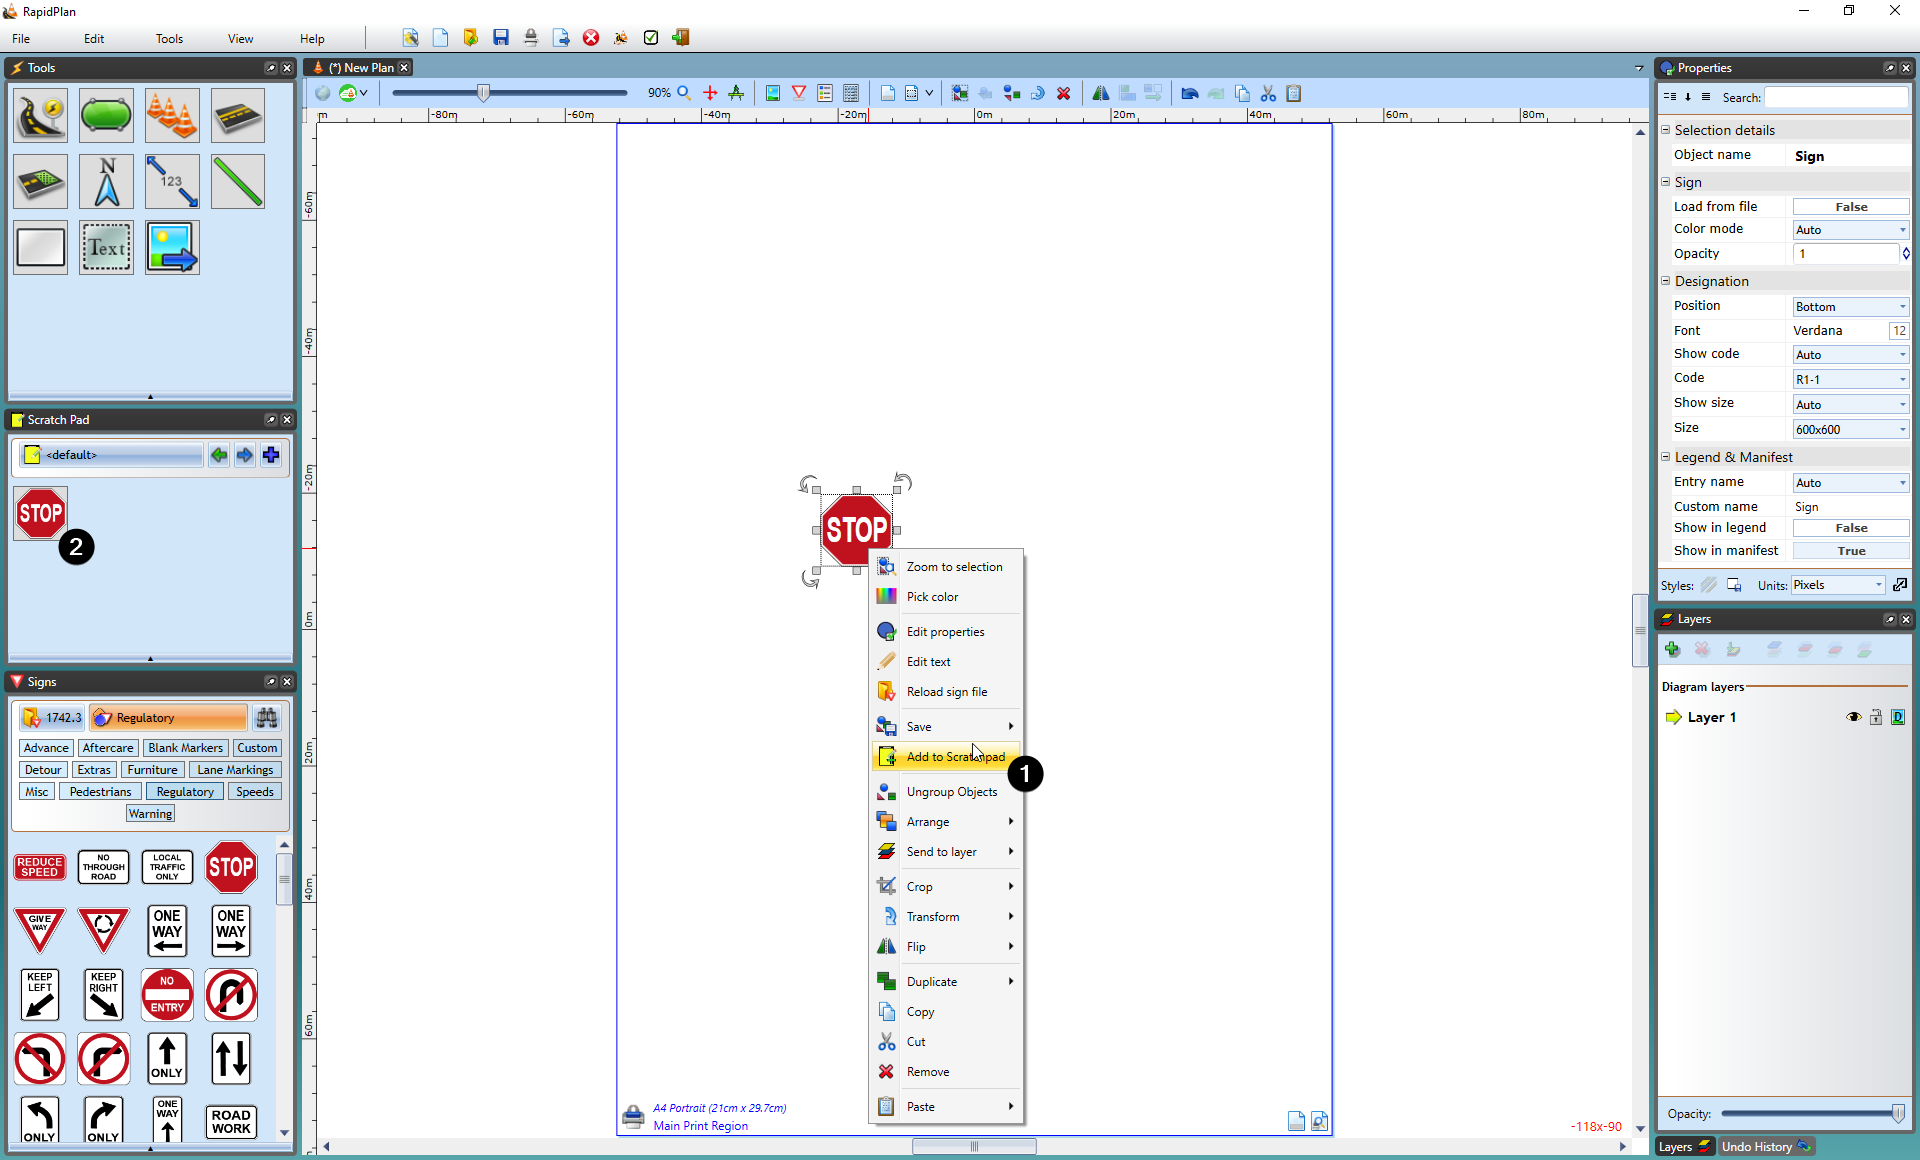The image size is (1920, 1160).
Task: Click the add layer green plus icon
Action: [x=1672, y=649]
